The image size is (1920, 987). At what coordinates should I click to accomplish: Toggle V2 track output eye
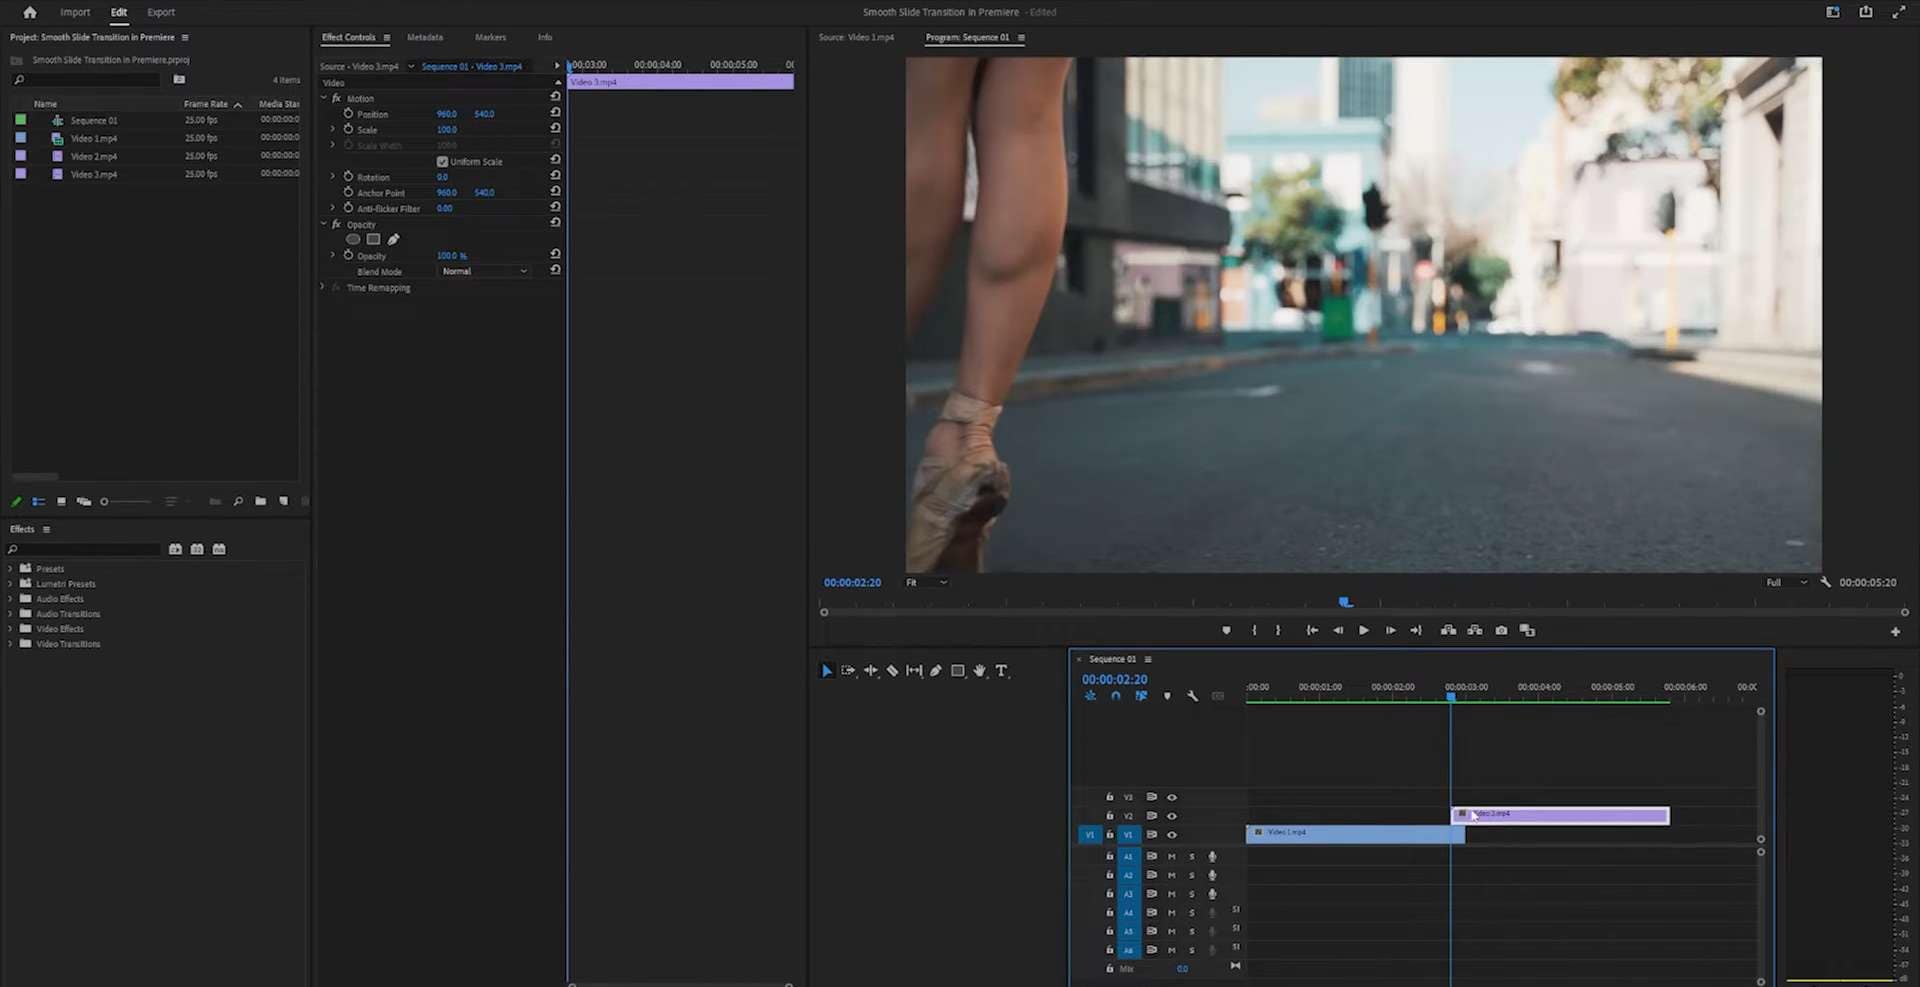1172,816
